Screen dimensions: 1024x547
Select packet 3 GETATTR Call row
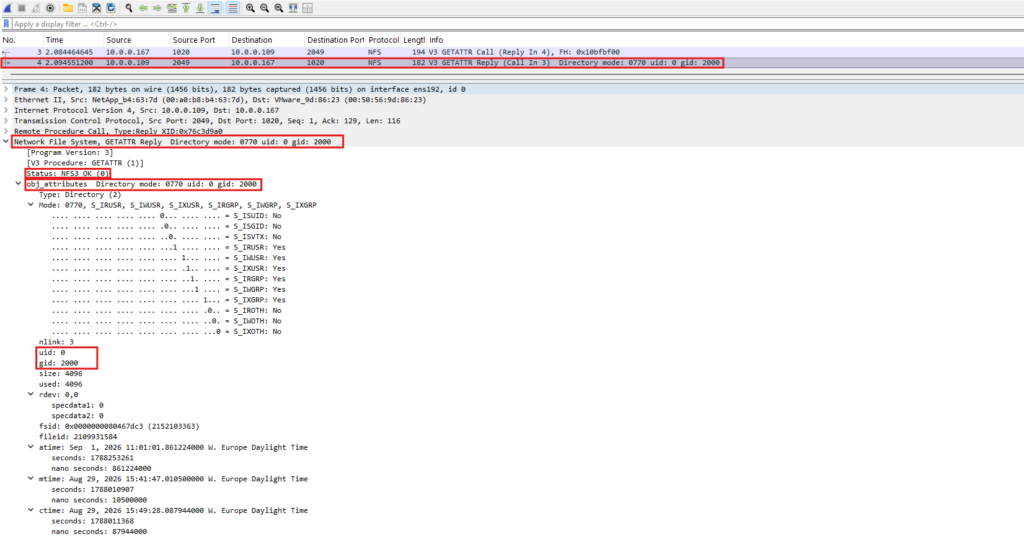[512, 52]
